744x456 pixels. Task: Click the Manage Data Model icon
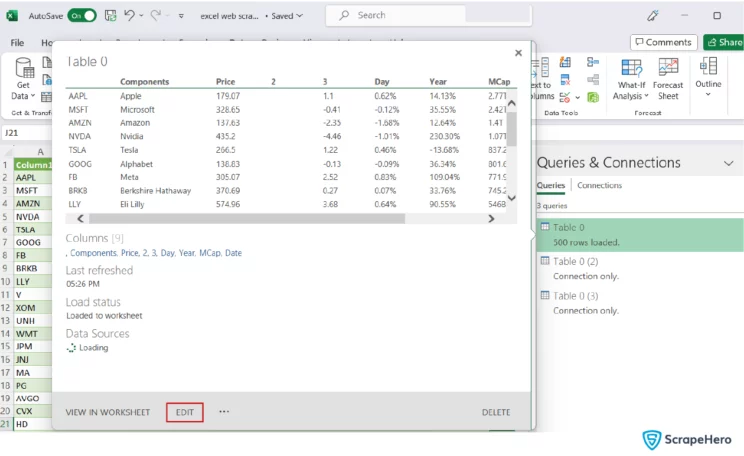click(x=593, y=97)
